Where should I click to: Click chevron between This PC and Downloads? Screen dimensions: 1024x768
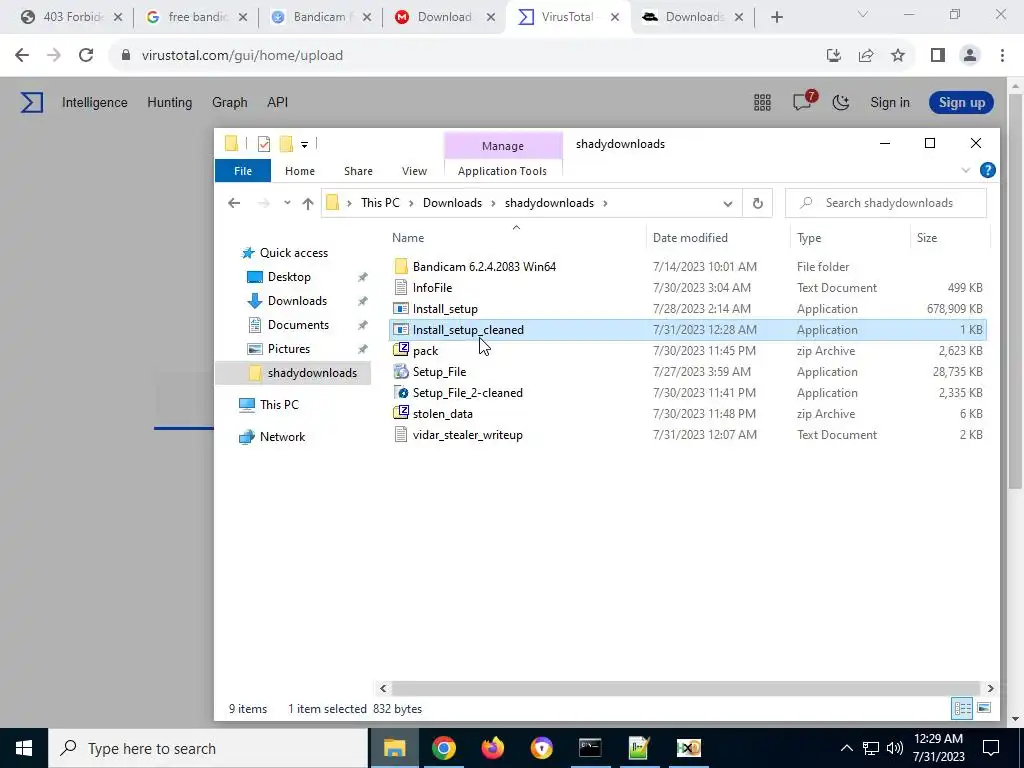[411, 203]
